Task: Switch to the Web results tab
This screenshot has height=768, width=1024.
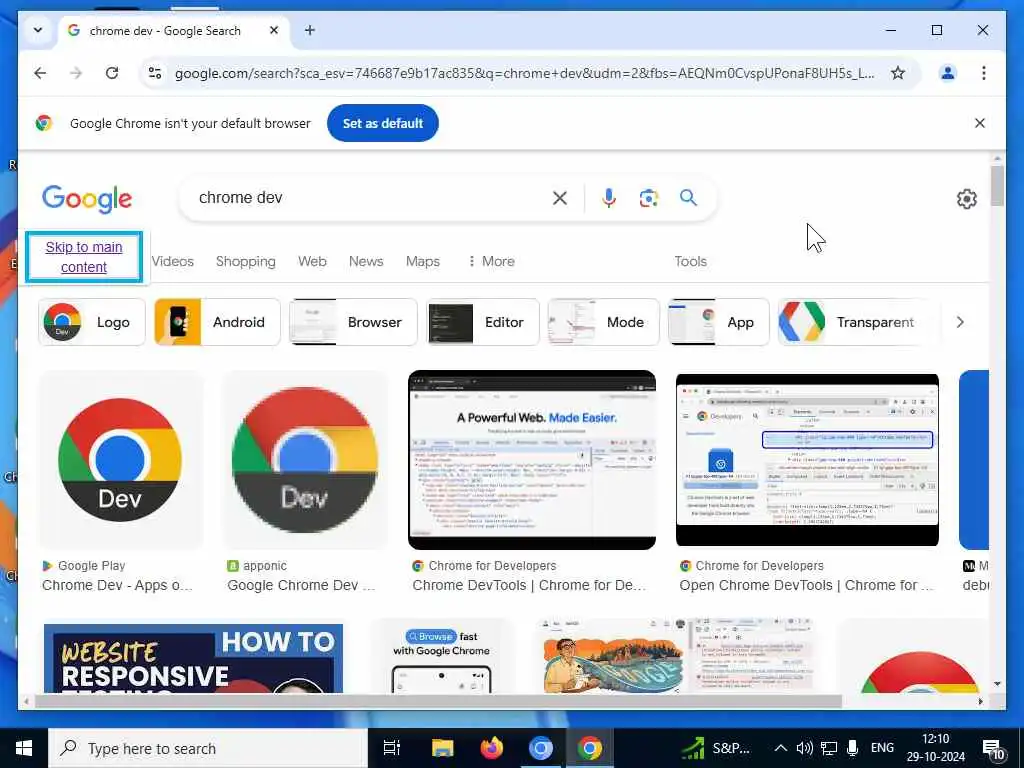Action: [312, 261]
